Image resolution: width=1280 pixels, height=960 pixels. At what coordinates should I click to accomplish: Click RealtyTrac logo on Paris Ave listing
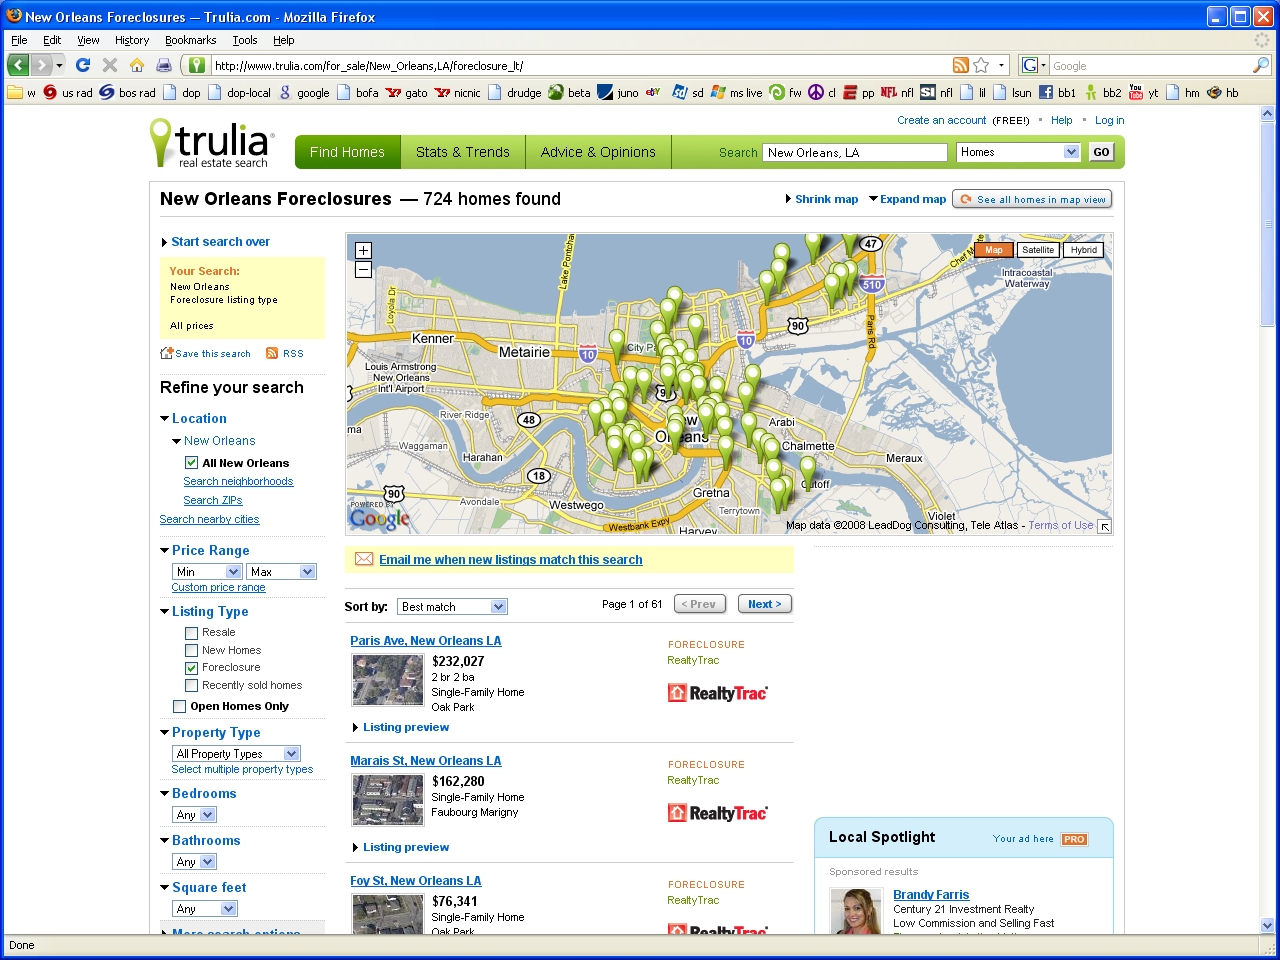(x=717, y=693)
